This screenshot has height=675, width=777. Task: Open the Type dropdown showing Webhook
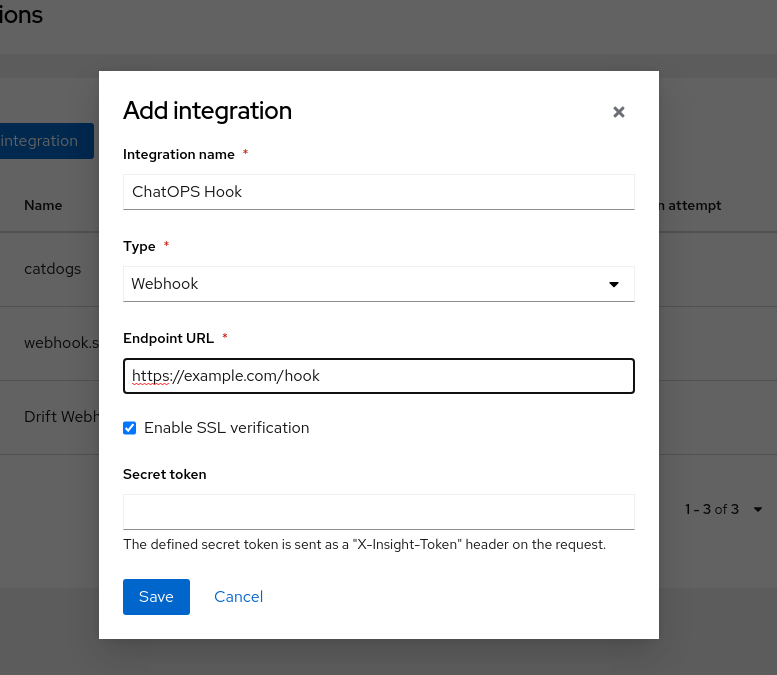pos(378,284)
